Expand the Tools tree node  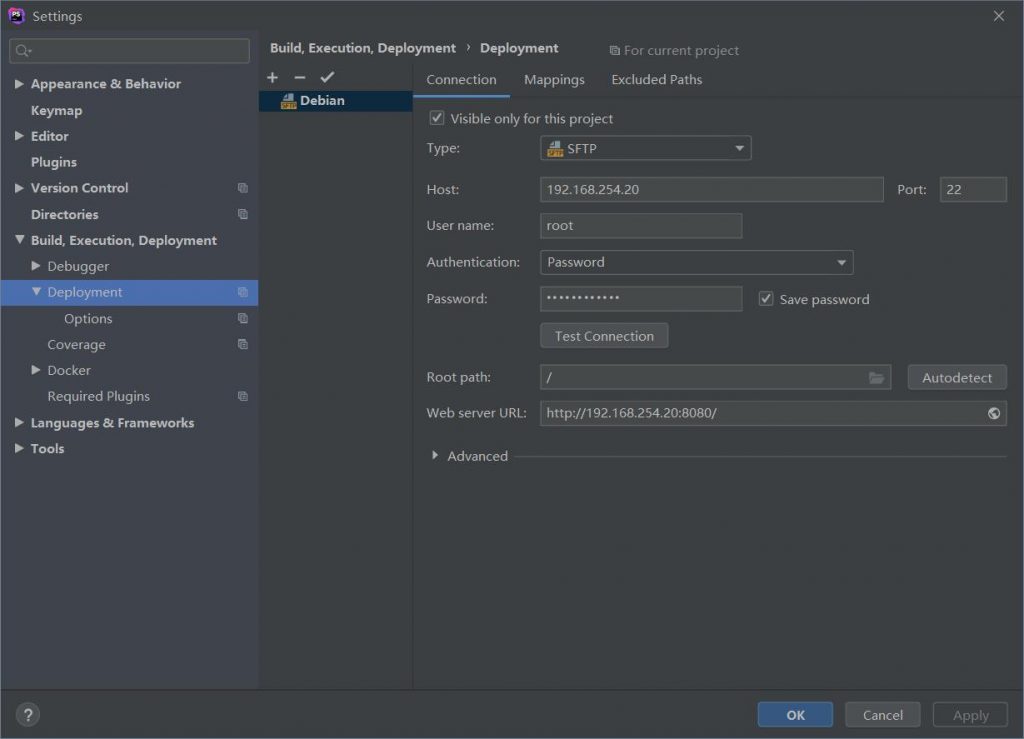(x=19, y=448)
